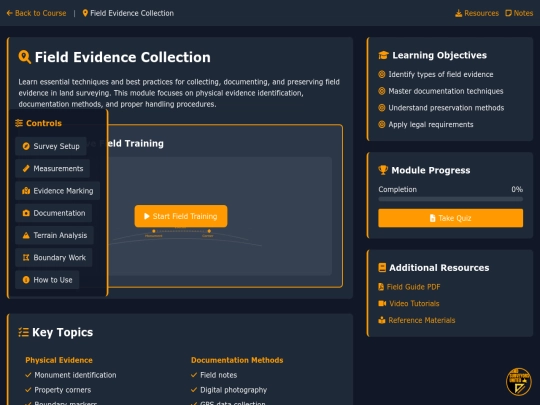Image resolution: width=540 pixels, height=405 pixels.
Task: Click the magnifier icon beside page title
Action: 24,57
